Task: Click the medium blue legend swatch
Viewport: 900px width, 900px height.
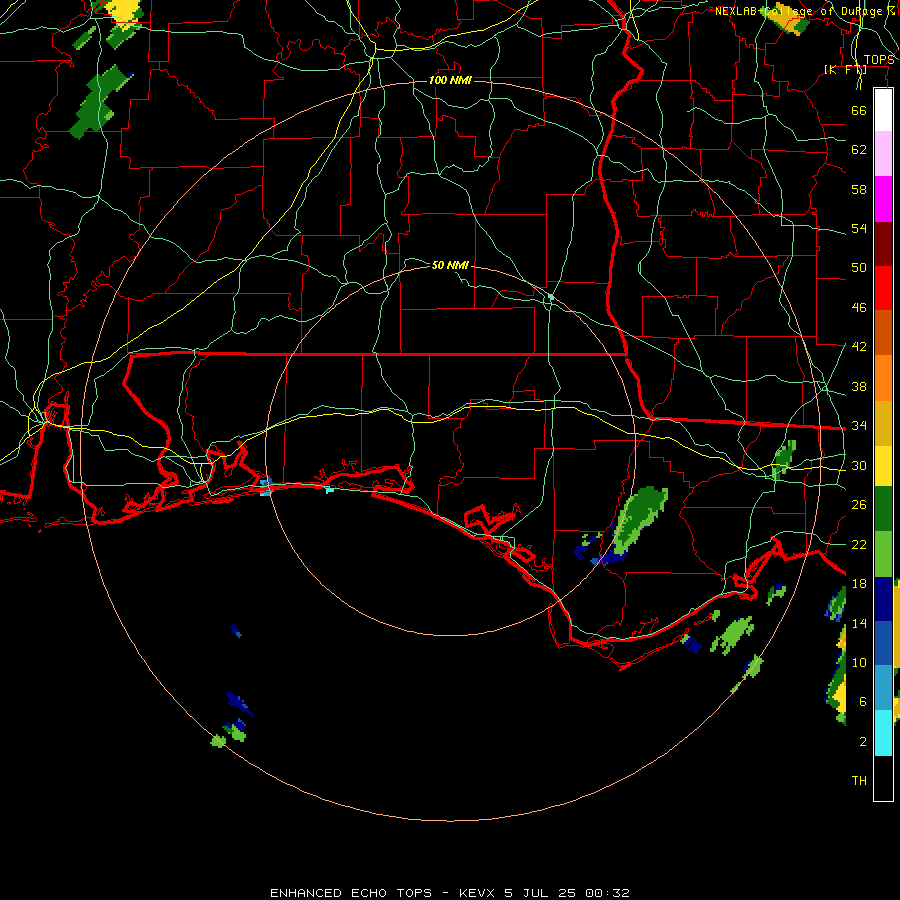Action: [x=883, y=643]
